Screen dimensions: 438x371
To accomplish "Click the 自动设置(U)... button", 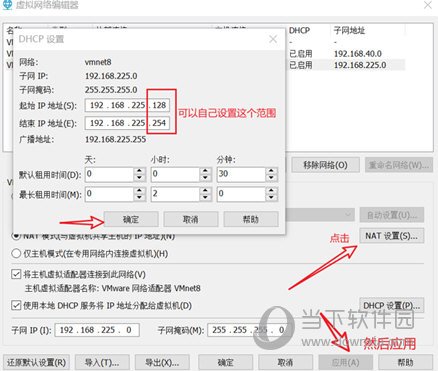I will [x=391, y=215].
